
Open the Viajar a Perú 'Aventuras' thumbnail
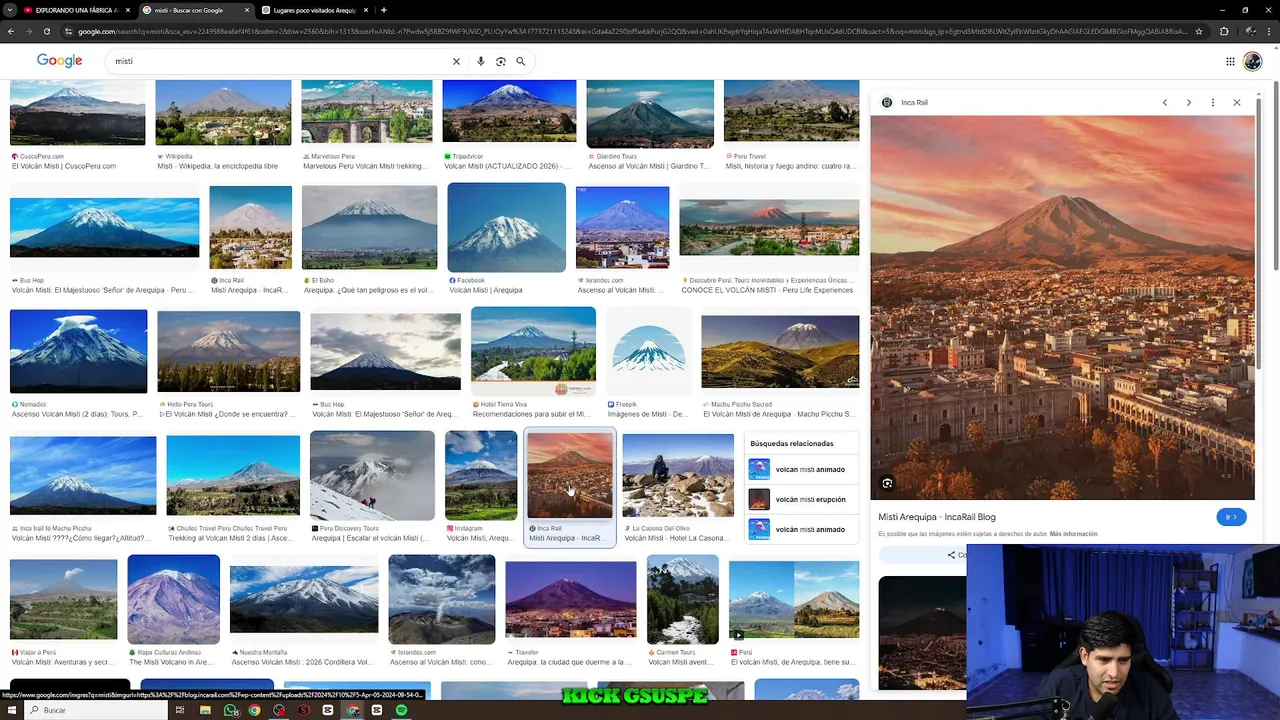63,599
